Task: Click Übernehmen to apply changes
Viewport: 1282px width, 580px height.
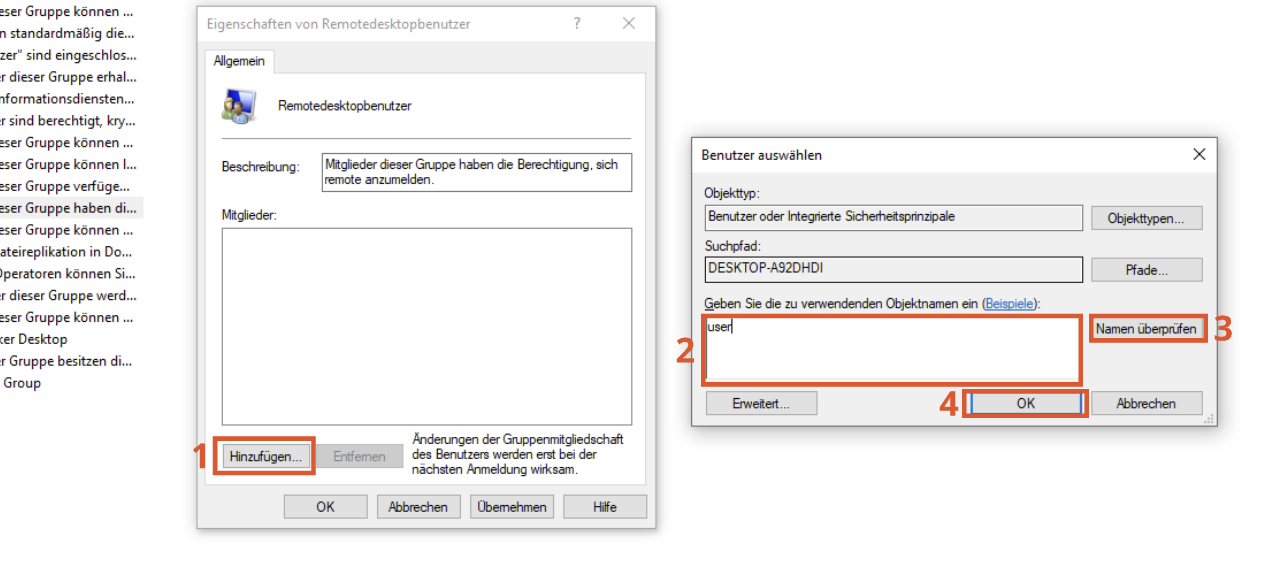Action: [512, 507]
